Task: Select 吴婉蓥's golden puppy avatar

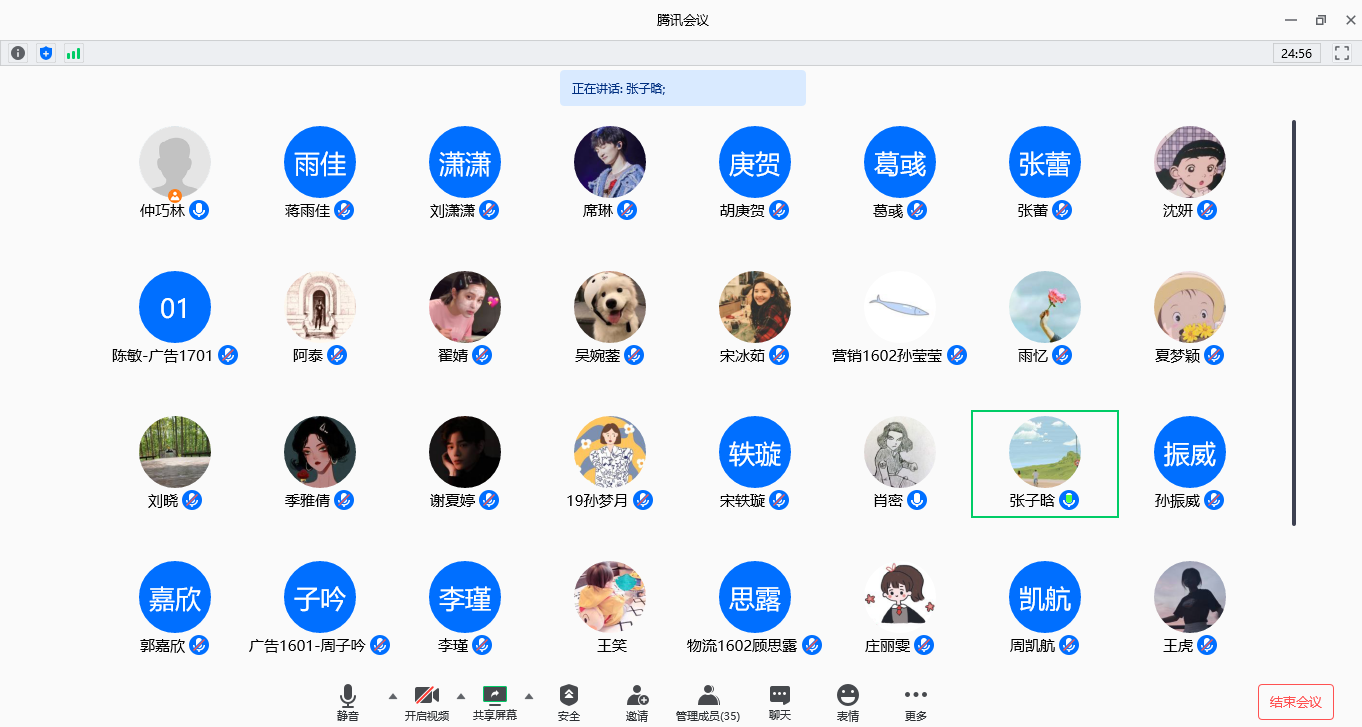Action: [610, 307]
